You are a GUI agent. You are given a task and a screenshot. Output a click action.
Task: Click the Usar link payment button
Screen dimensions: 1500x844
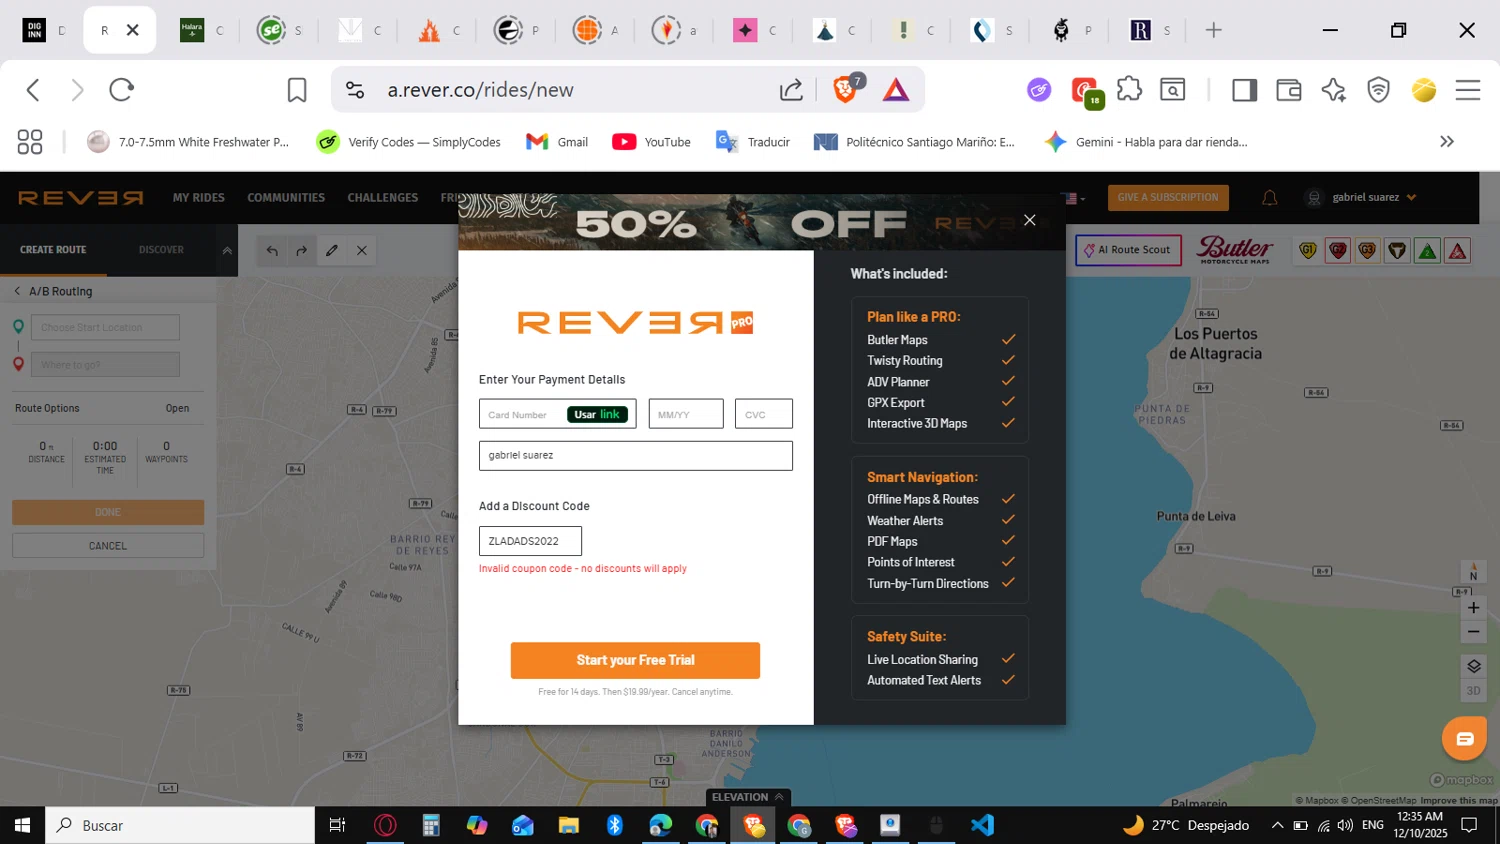pyautogui.click(x=597, y=414)
